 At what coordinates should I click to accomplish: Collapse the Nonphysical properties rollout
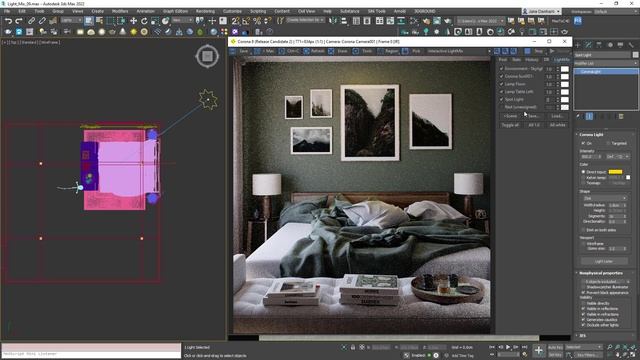(600, 273)
